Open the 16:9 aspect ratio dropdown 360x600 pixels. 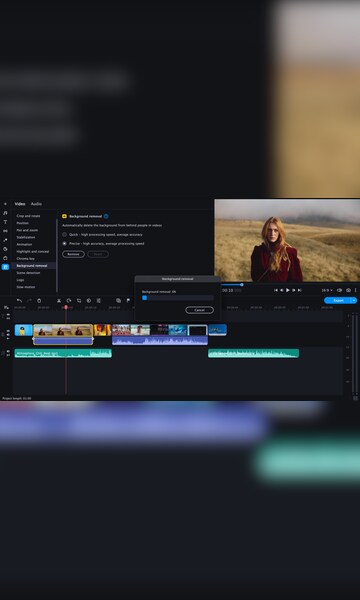click(327, 290)
